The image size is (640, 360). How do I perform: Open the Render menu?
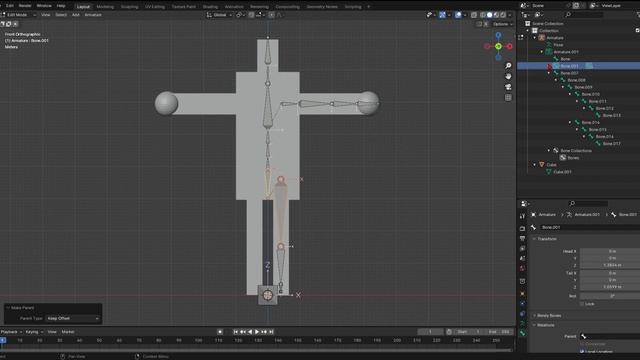point(25,6)
